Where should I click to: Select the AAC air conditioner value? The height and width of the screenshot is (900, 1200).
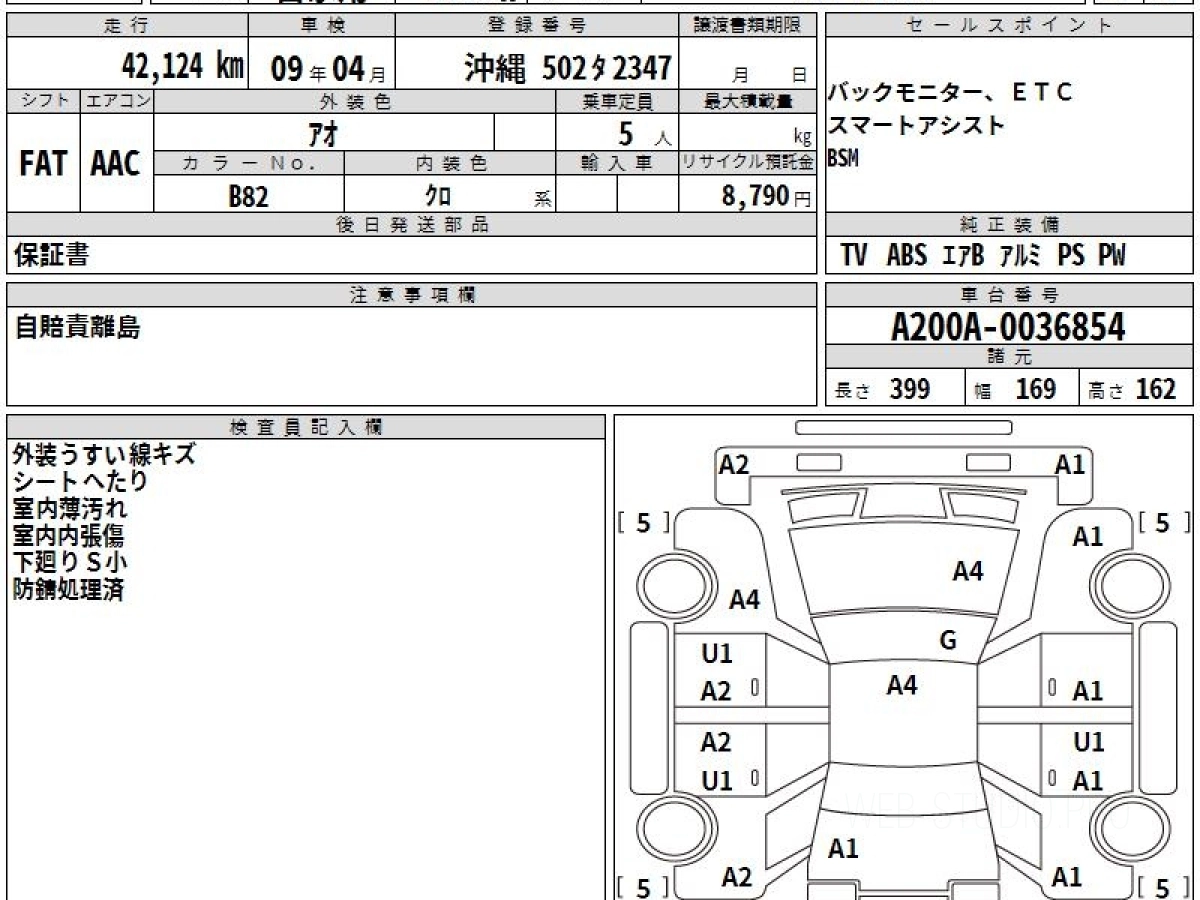pyautogui.click(x=116, y=165)
